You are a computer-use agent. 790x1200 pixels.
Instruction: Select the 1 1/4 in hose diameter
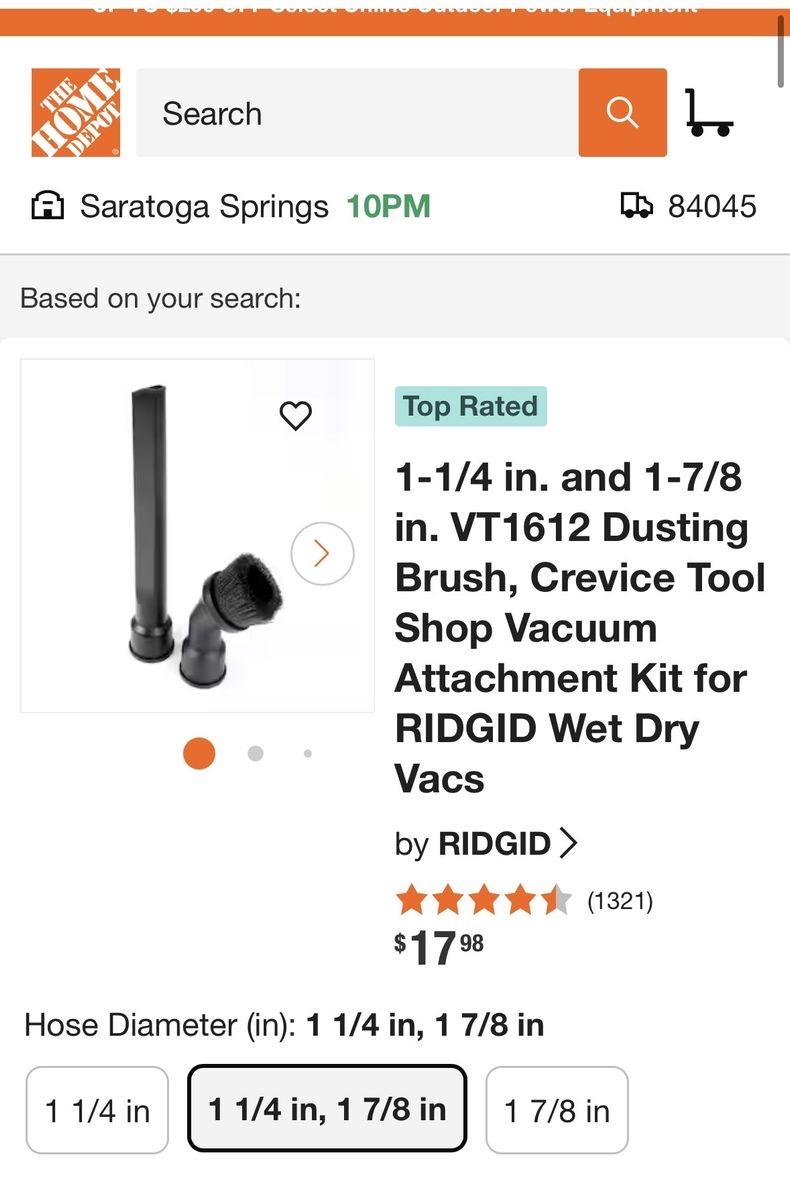click(x=97, y=1110)
